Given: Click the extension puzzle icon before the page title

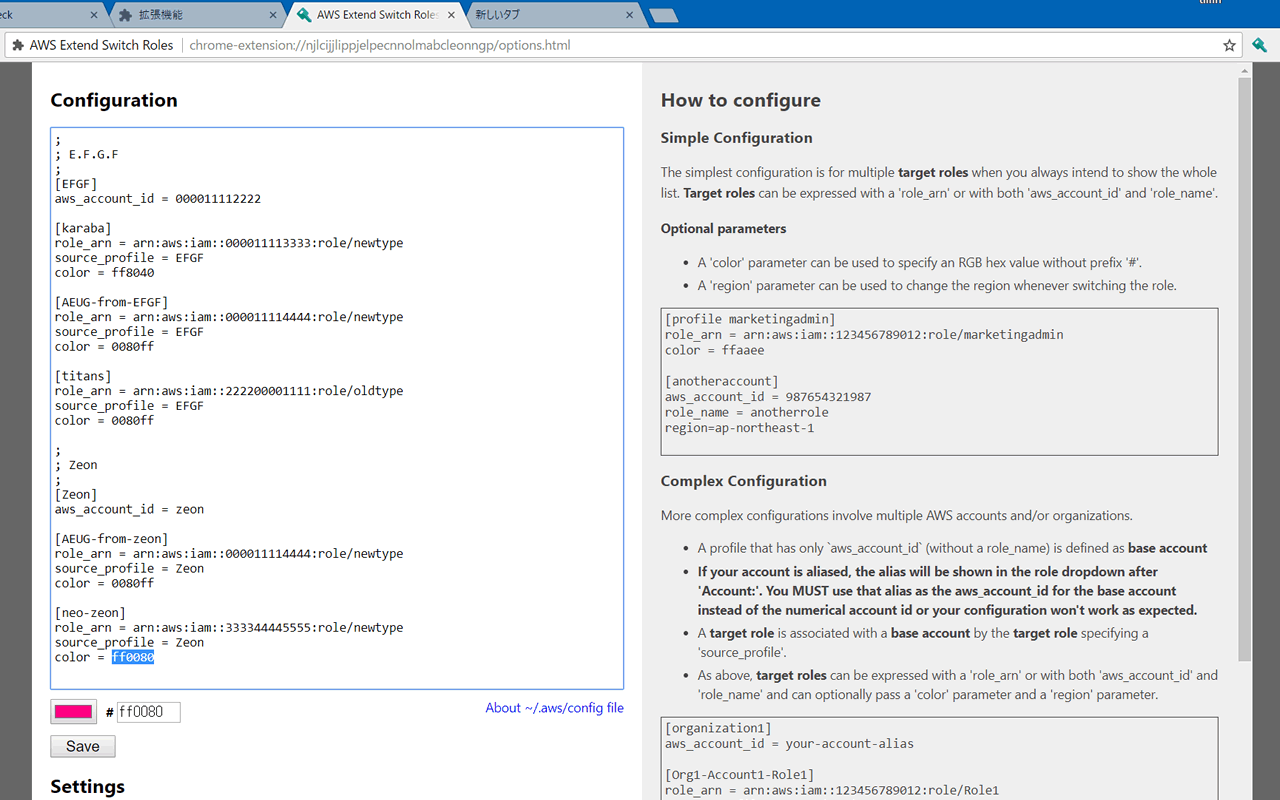Looking at the screenshot, I should coord(17,45).
